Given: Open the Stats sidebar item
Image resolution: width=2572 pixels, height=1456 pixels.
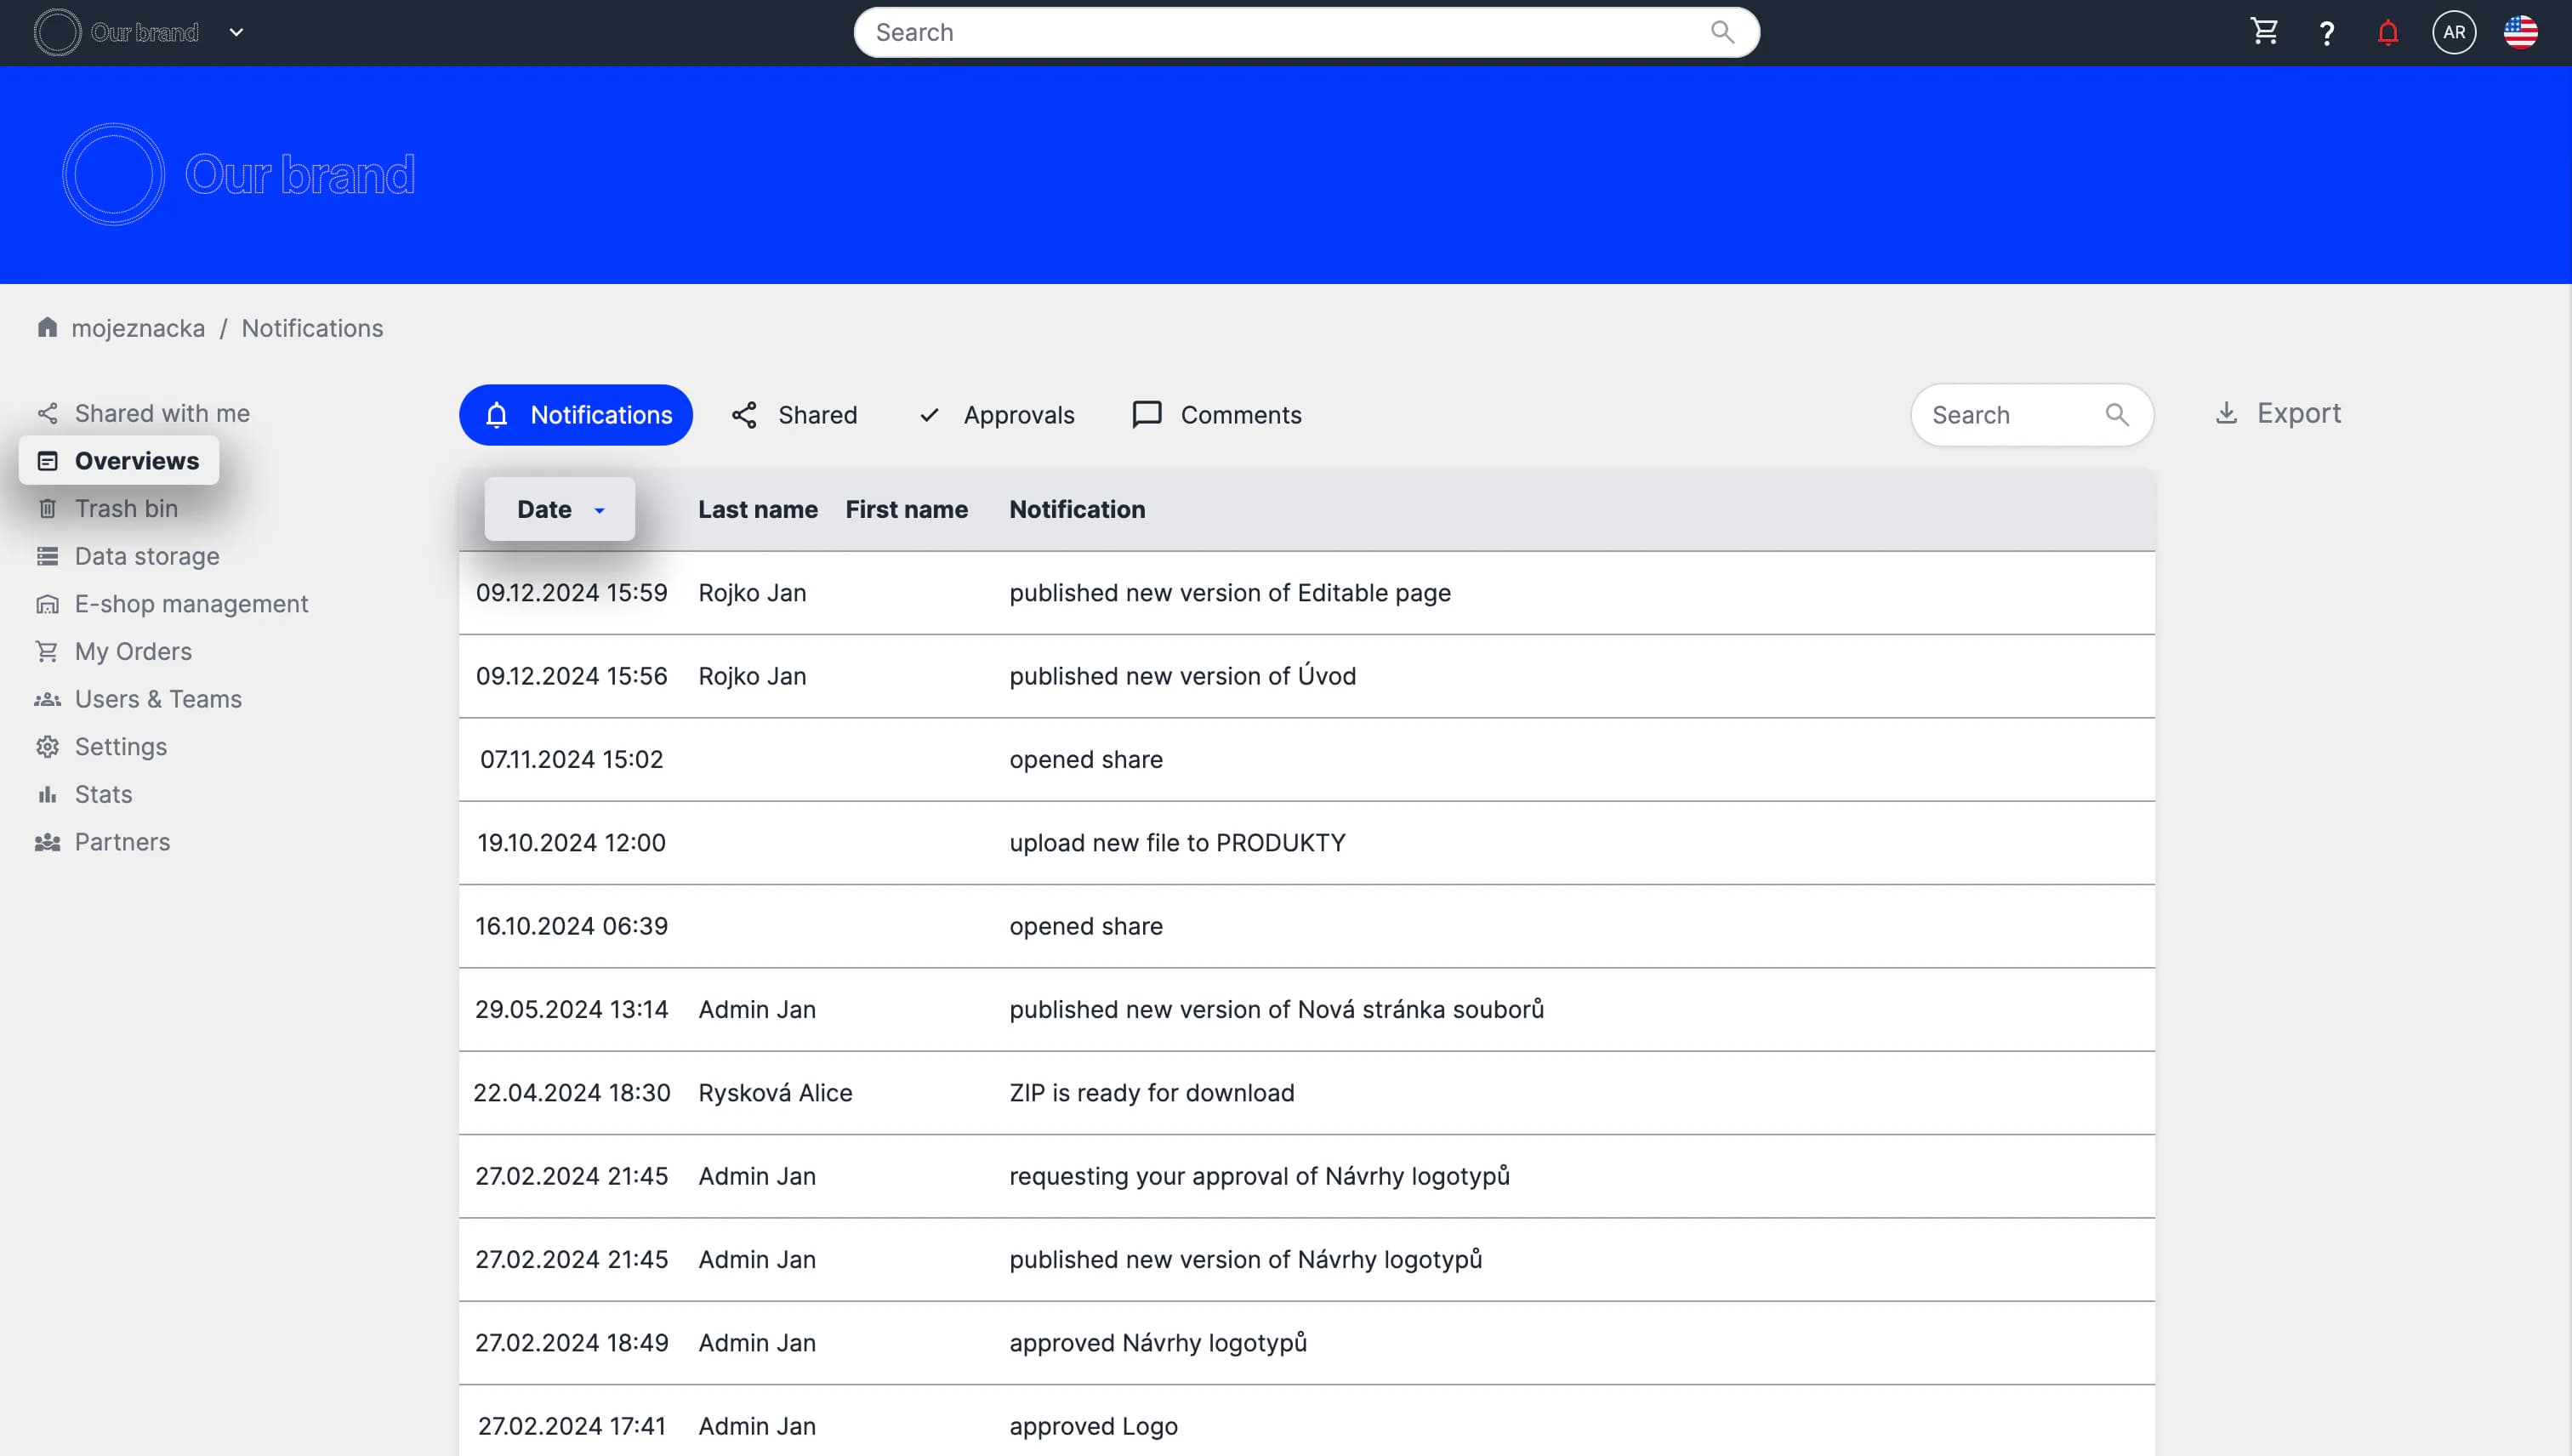Looking at the screenshot, I should click(x=103, y=794).
